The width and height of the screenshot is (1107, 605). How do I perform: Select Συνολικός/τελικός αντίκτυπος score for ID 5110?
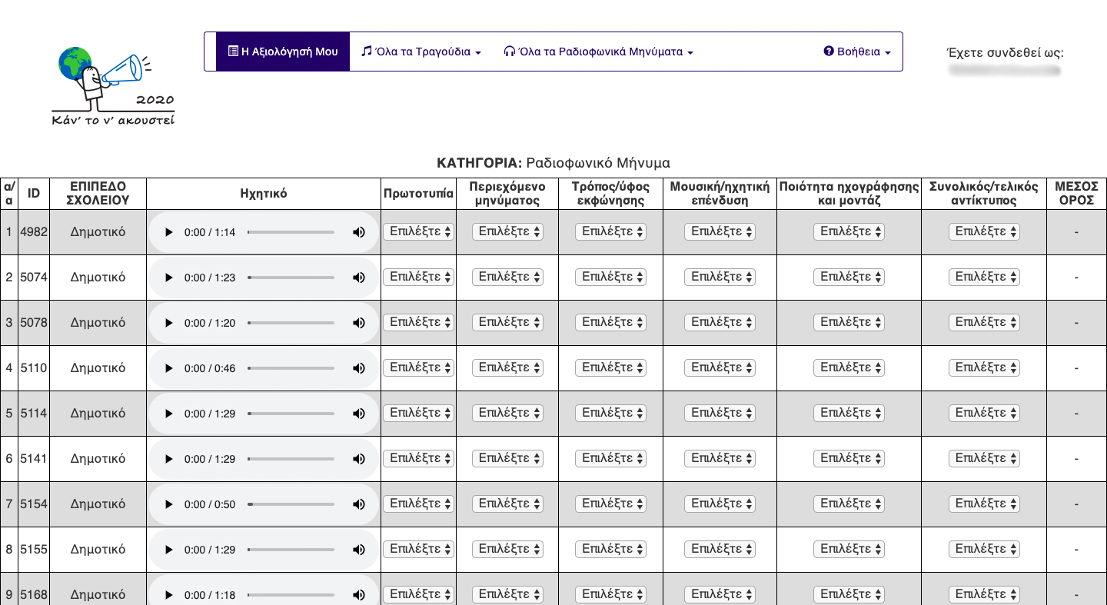(x=984, y=367)
